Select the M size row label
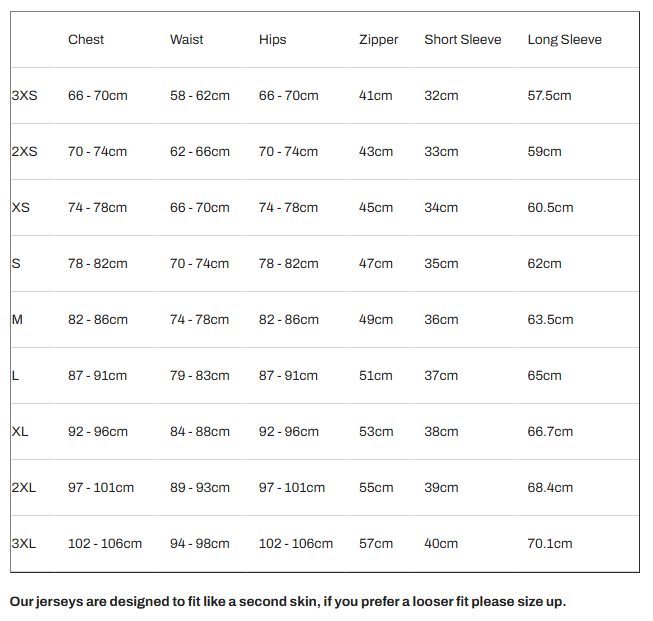The image size is (653, 621). coord(17,320)
